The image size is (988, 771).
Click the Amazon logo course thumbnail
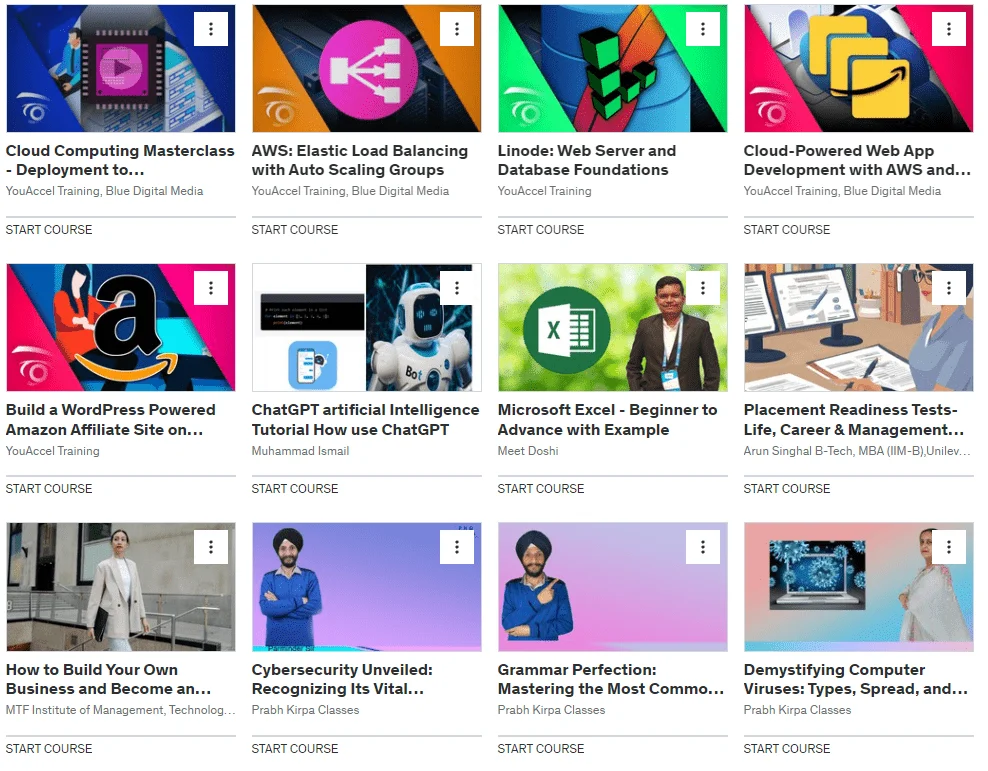tap(121, 328)
